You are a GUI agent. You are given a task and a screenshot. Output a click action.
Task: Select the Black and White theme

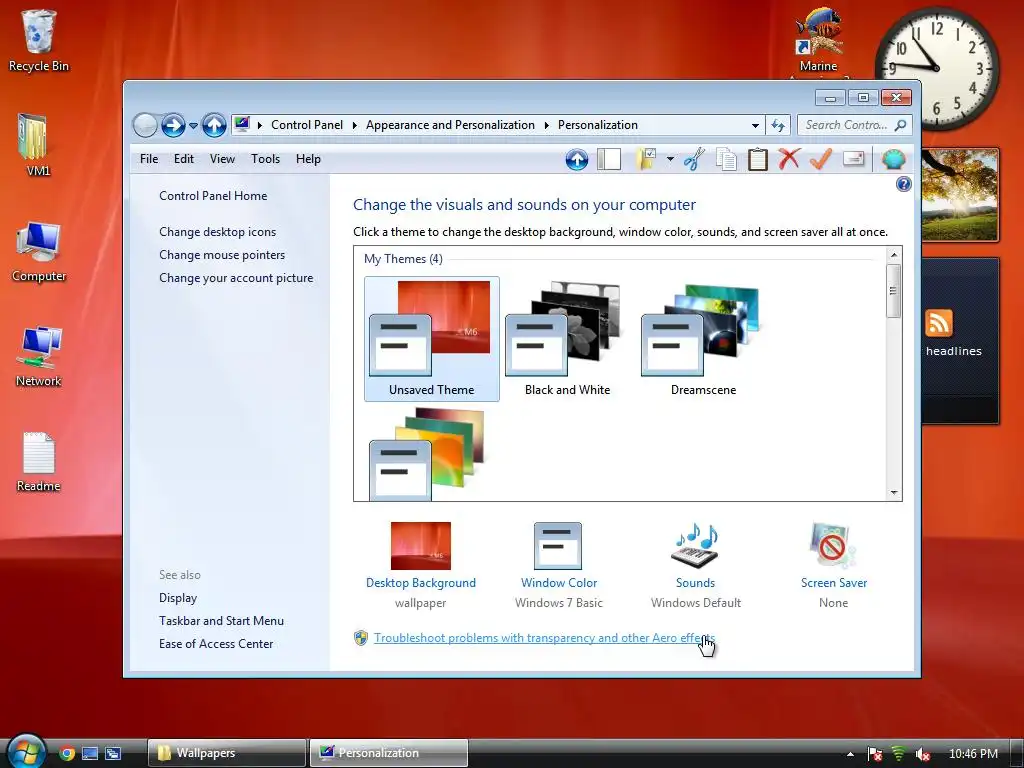pyautogui.click(x=568, y=338)
